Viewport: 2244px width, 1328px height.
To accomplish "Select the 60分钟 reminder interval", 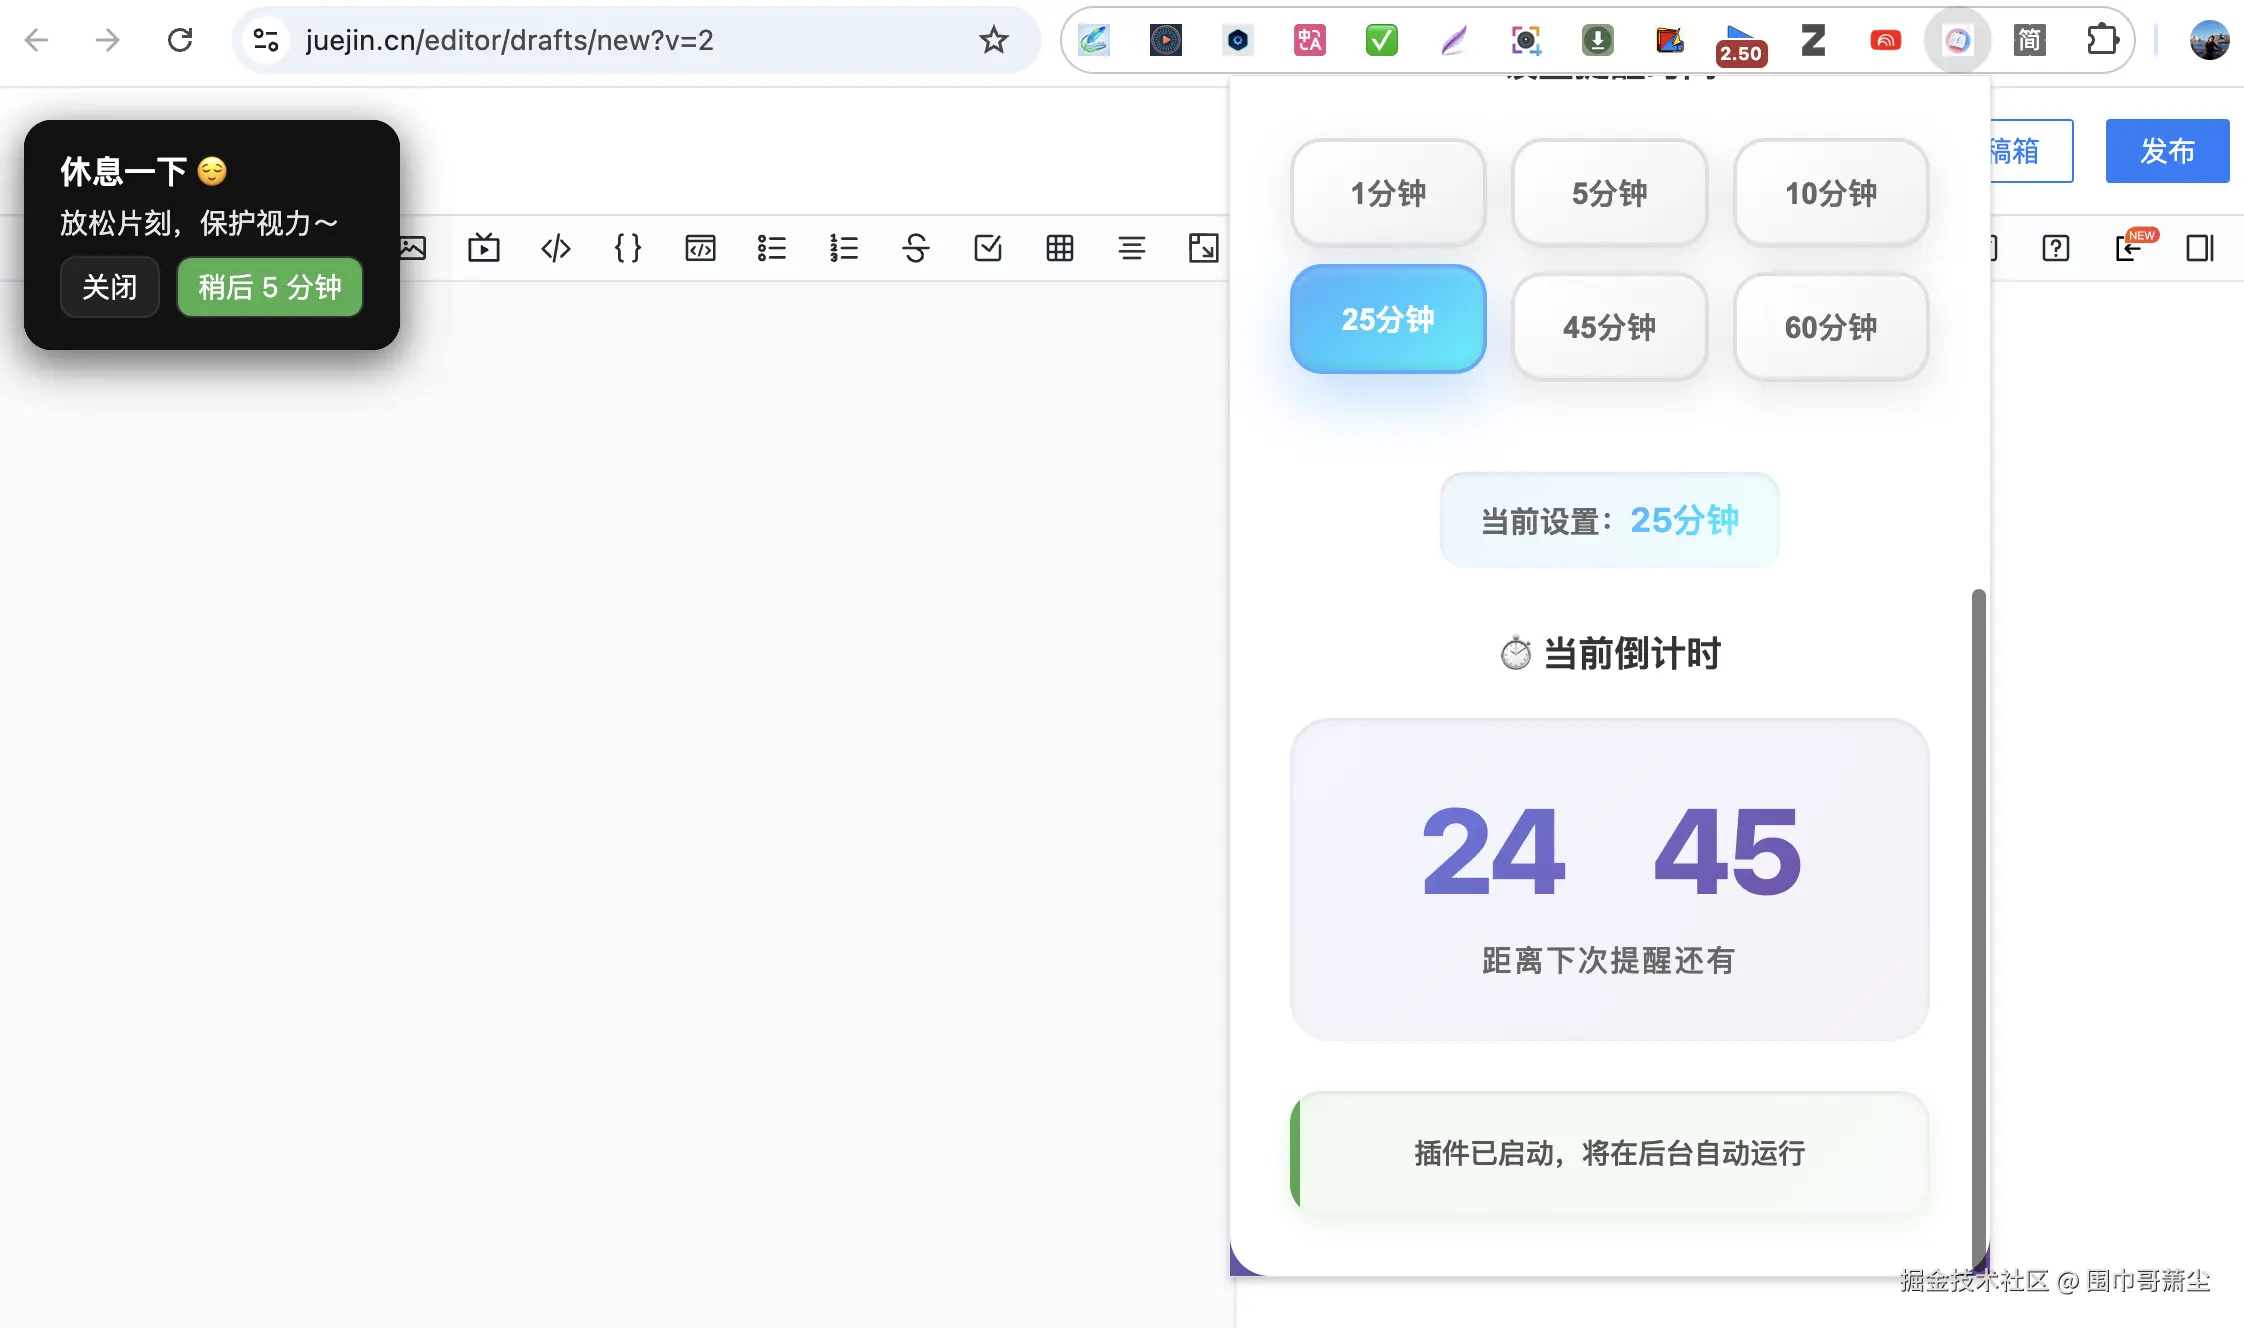I will (x=1829, y=327).
